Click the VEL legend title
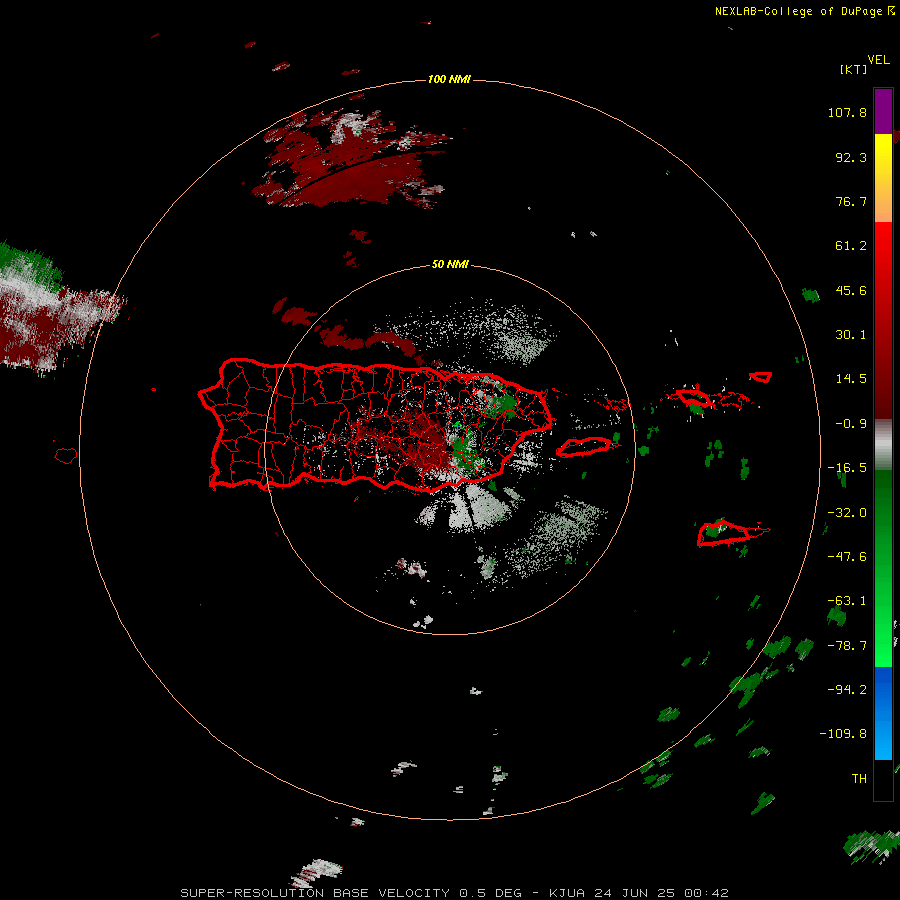Viewport: 900px width, 900px height. click(878, 60)
